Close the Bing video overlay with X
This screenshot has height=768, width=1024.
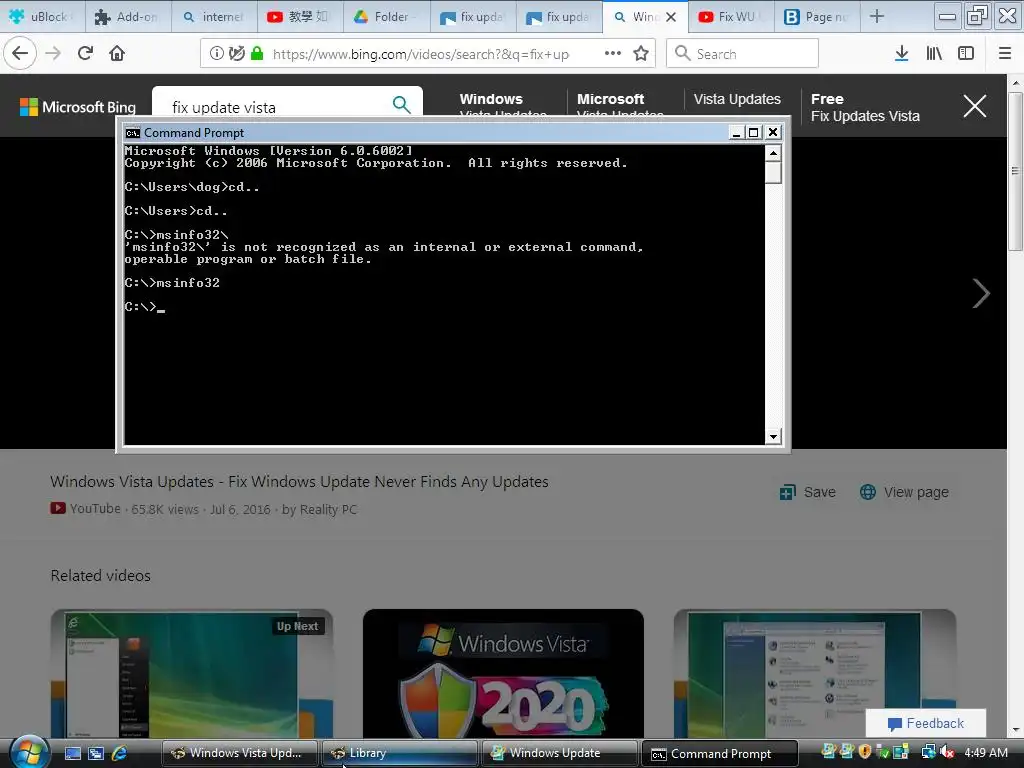pos(974,106)
